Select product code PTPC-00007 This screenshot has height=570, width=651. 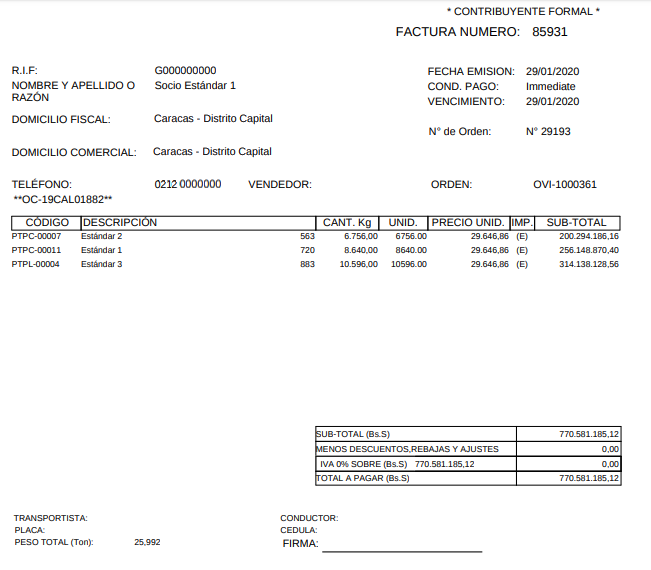(x=36, y=236)
